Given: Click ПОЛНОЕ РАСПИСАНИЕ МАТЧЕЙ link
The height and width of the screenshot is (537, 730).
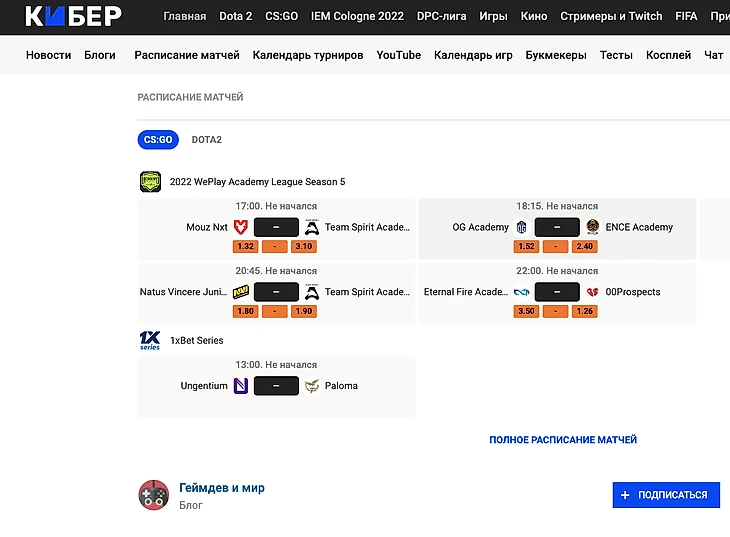Looking at the screenshot, I should 563,440.
